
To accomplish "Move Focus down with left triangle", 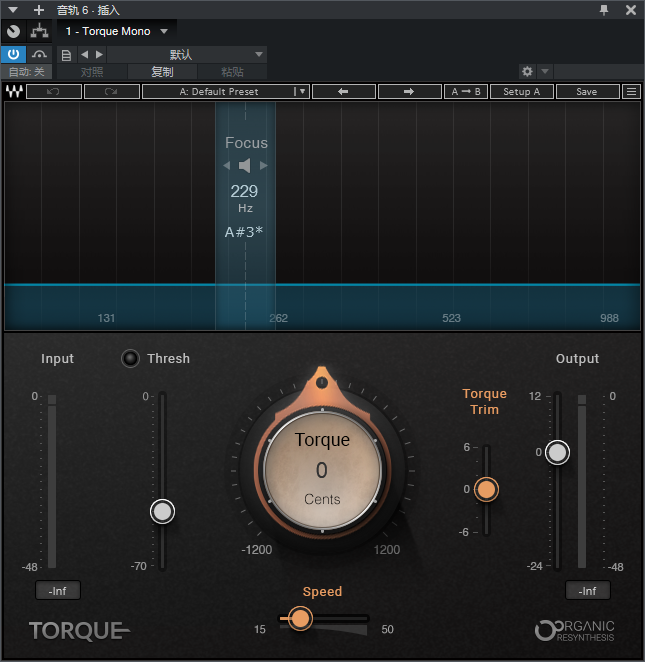I will [x=227, y=166].
